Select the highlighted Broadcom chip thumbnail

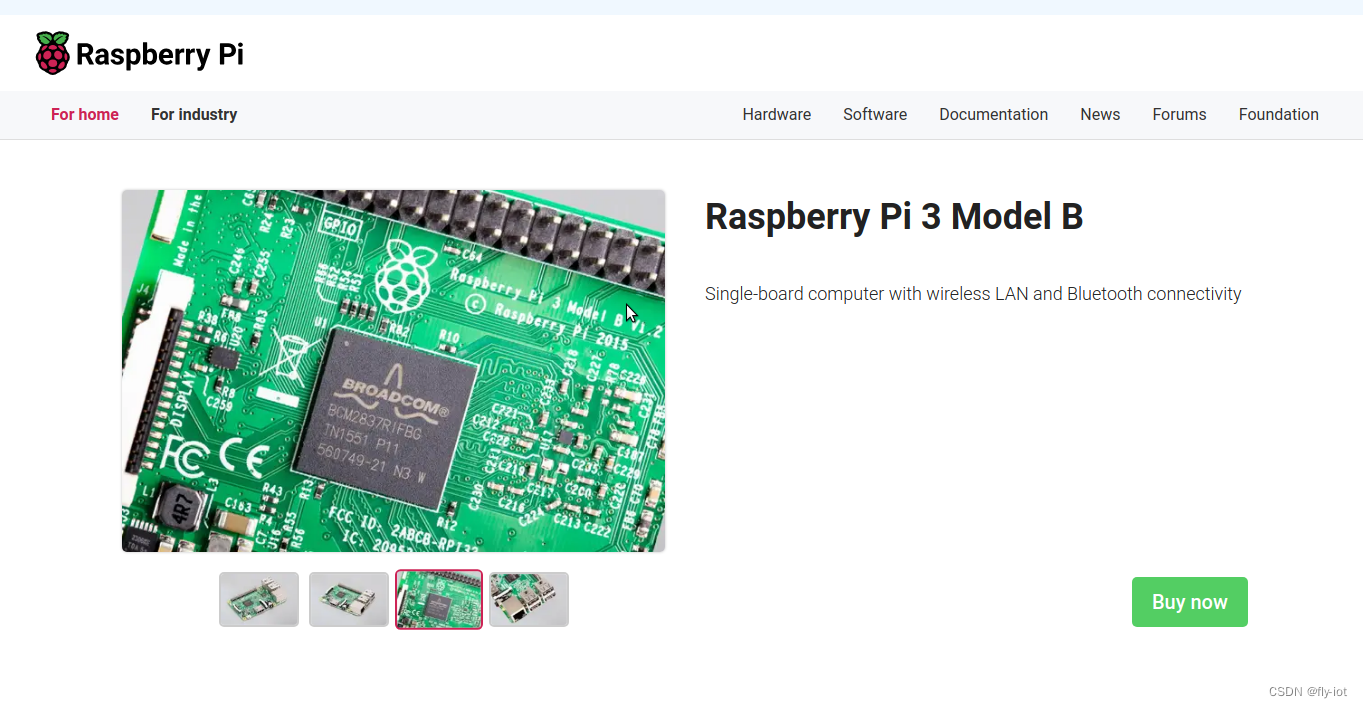(x=439, y=599)
